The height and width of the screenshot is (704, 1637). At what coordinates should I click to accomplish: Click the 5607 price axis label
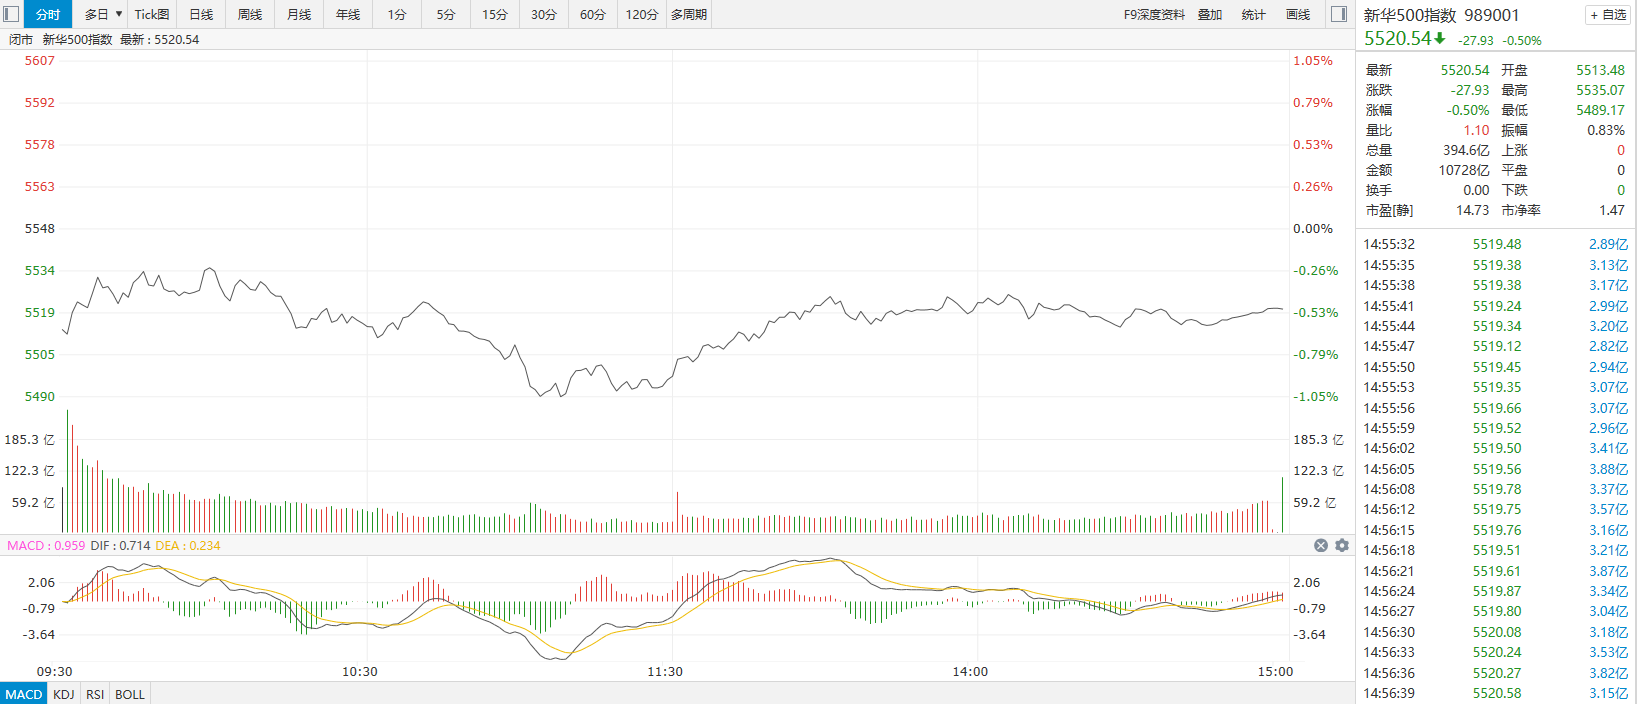click(x=40, y=60)
